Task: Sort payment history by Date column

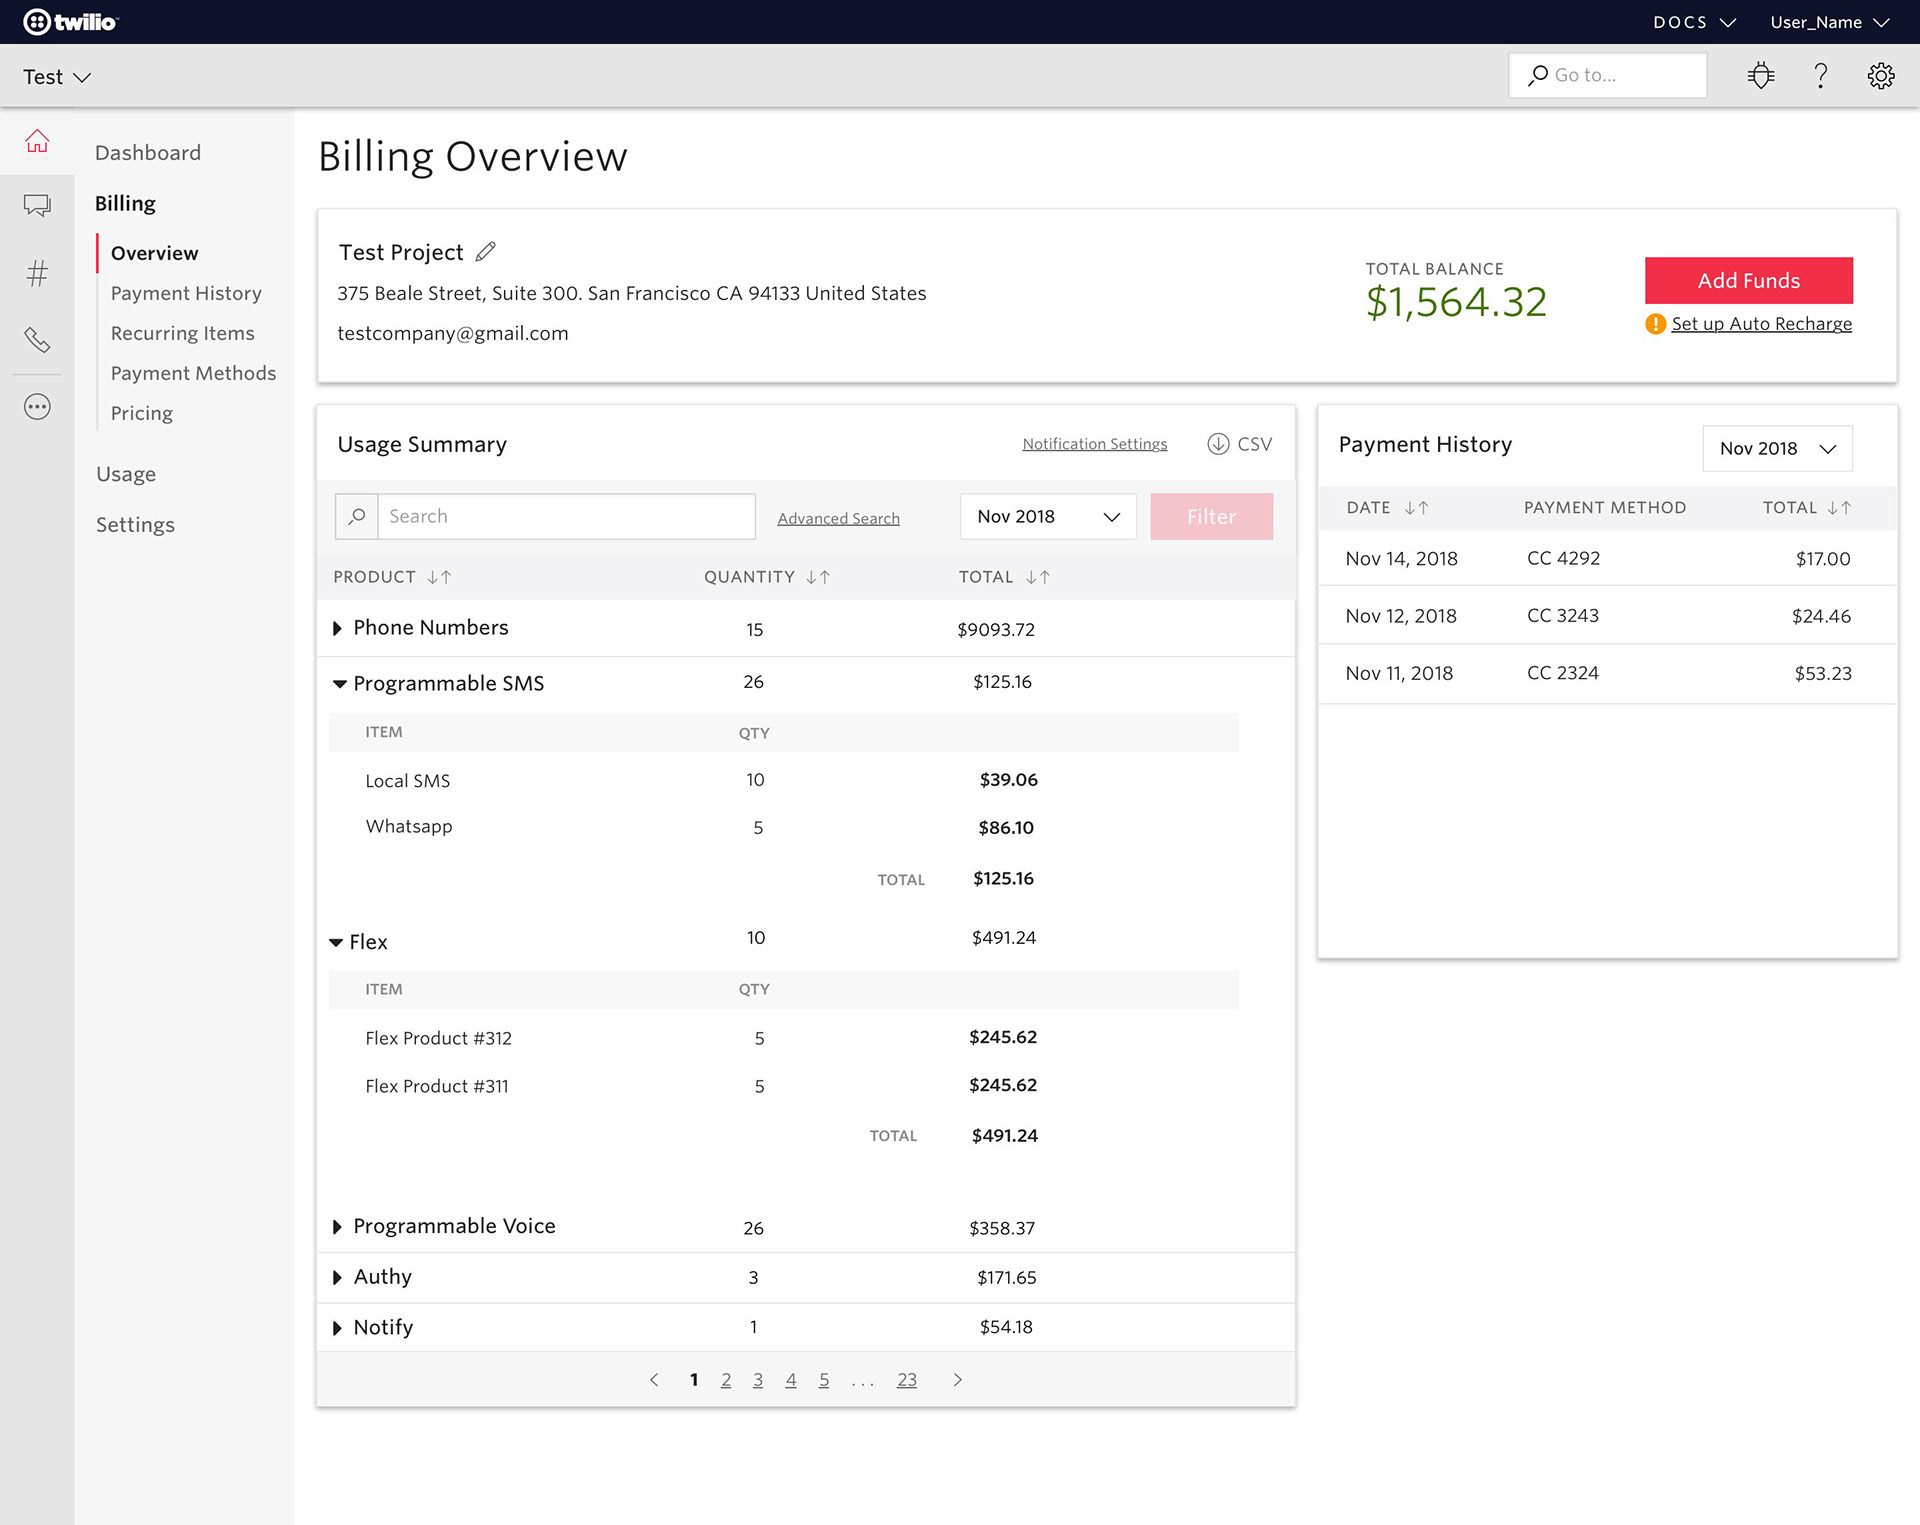Action: point(1416,508)
